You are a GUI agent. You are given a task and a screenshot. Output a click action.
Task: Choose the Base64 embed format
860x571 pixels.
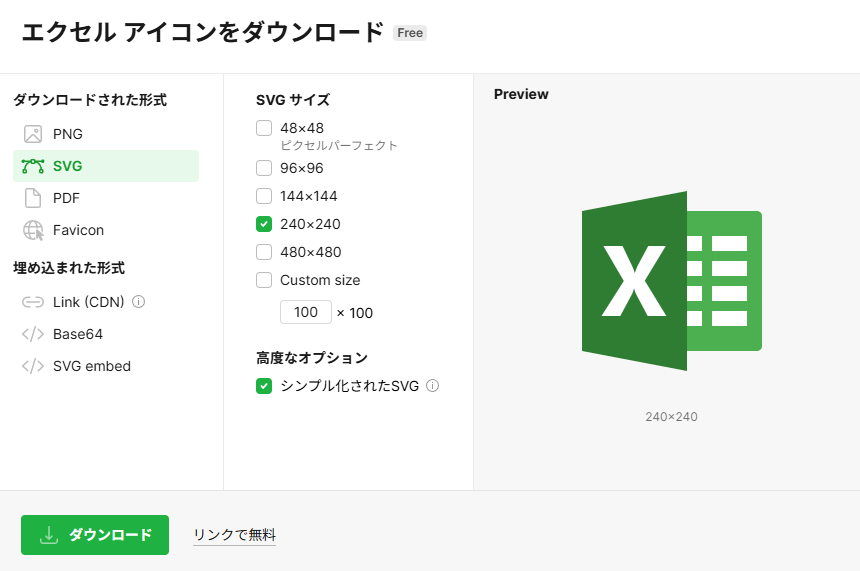(106, 334)
